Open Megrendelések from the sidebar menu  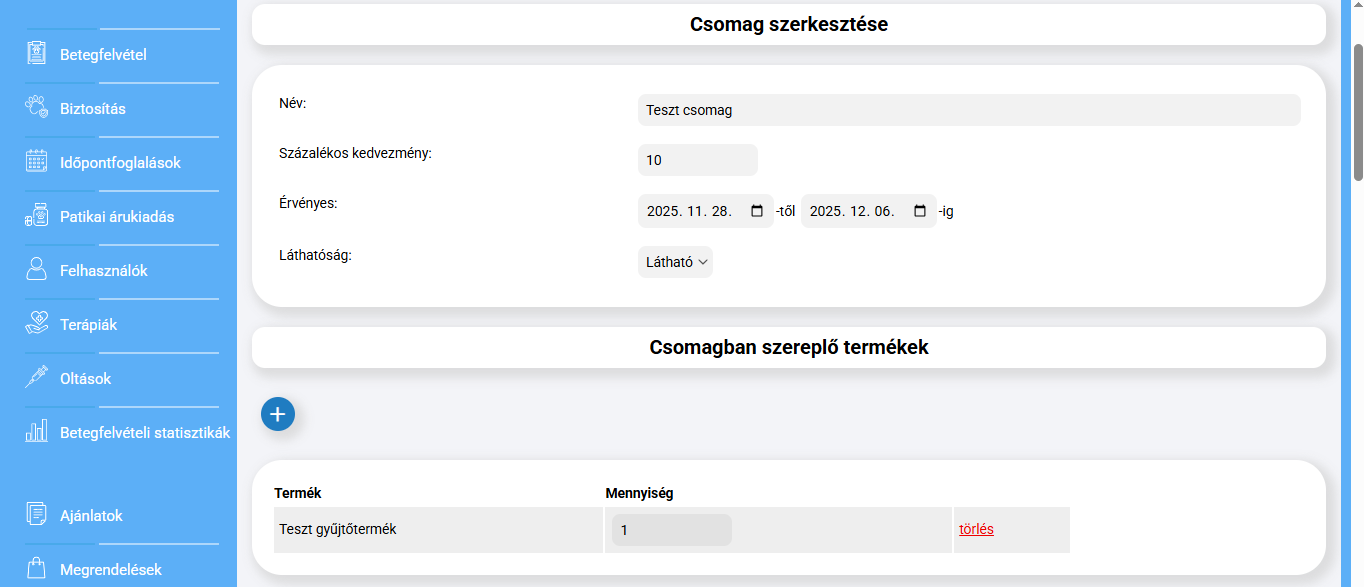click(x=110, y=570)
